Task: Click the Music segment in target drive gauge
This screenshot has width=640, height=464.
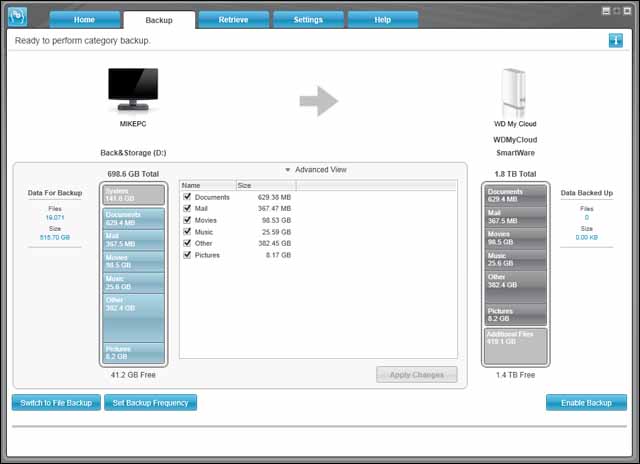Action: coord(516,260)
